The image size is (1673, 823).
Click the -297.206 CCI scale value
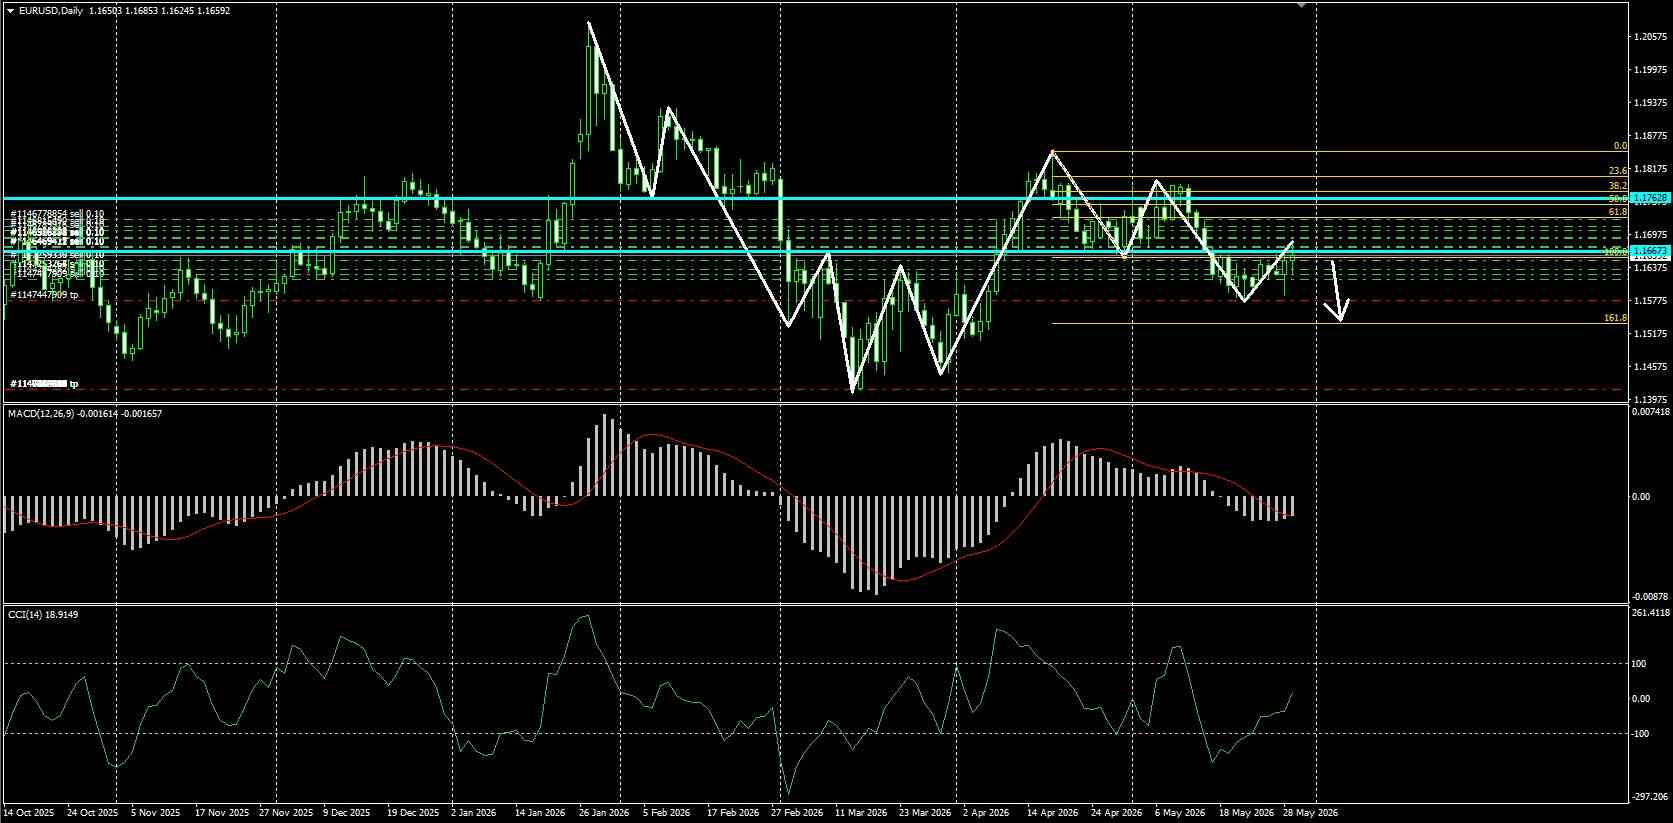1650,797
